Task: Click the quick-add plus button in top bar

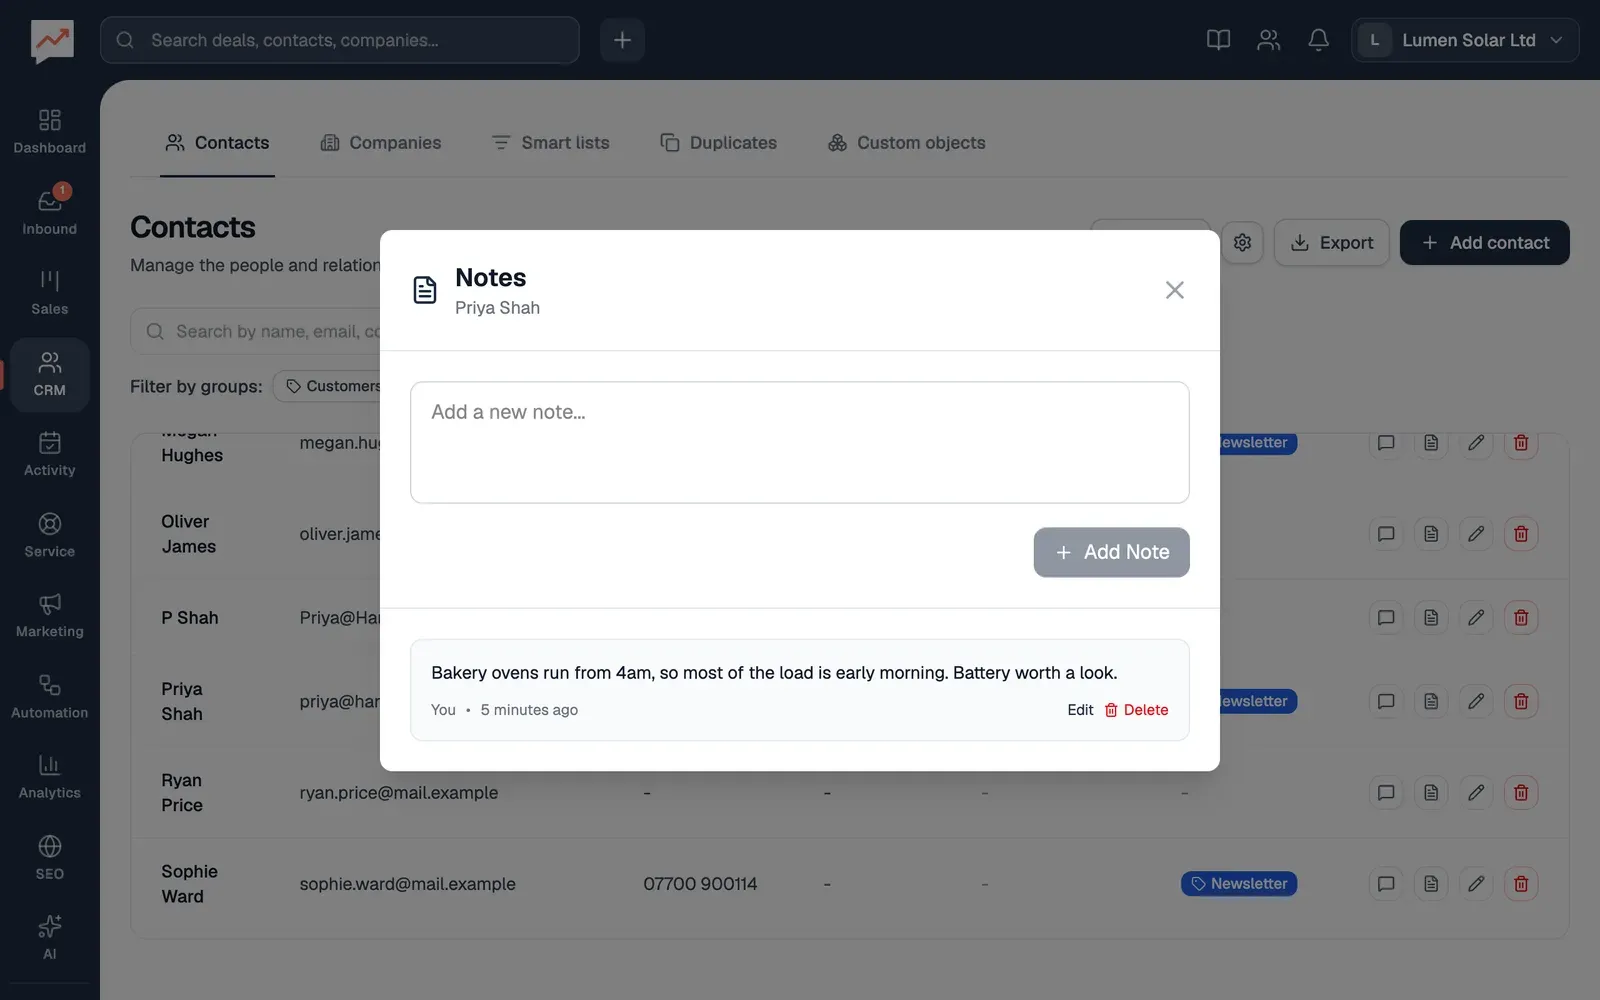Action: 622,40
